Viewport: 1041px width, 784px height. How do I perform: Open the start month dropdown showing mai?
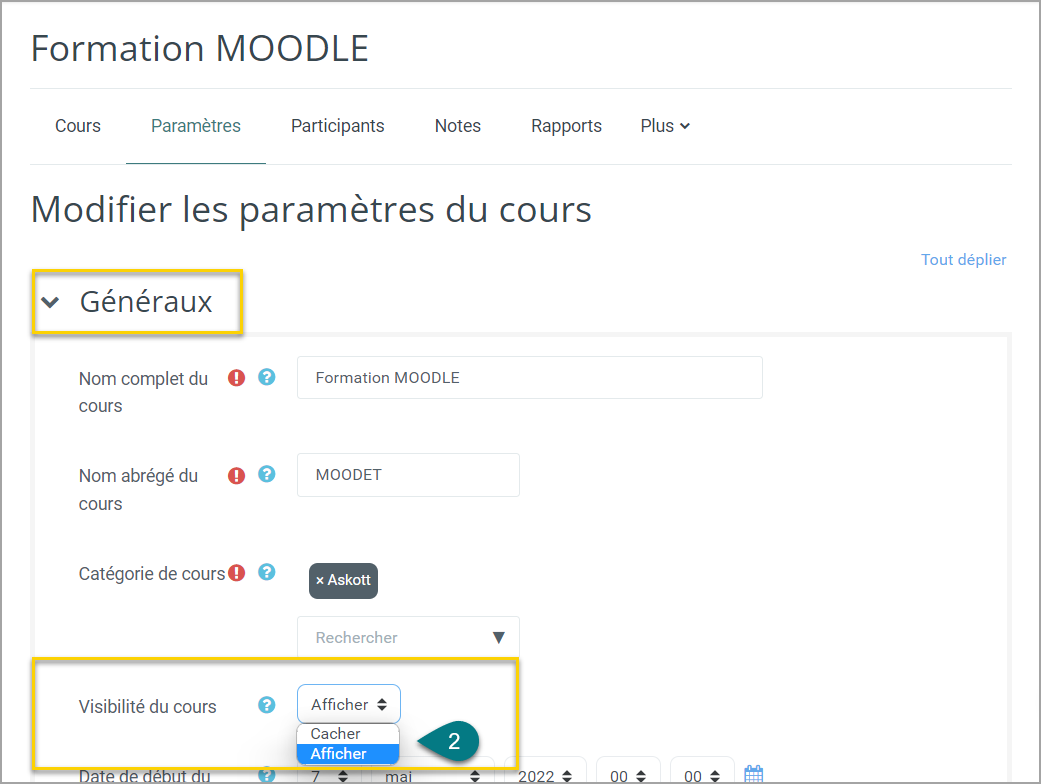(x=432, y=775)
